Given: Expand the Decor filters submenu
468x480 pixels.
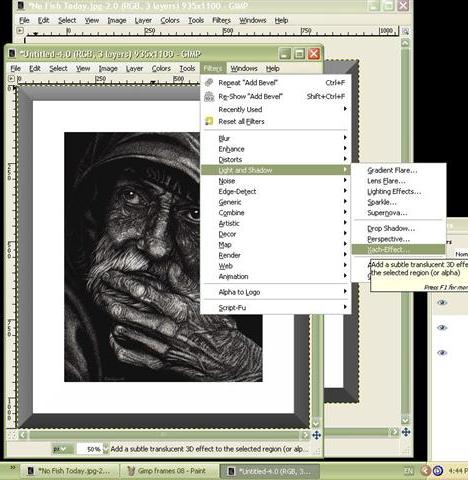Looking at the screenshot, I should tap(276, 234).
